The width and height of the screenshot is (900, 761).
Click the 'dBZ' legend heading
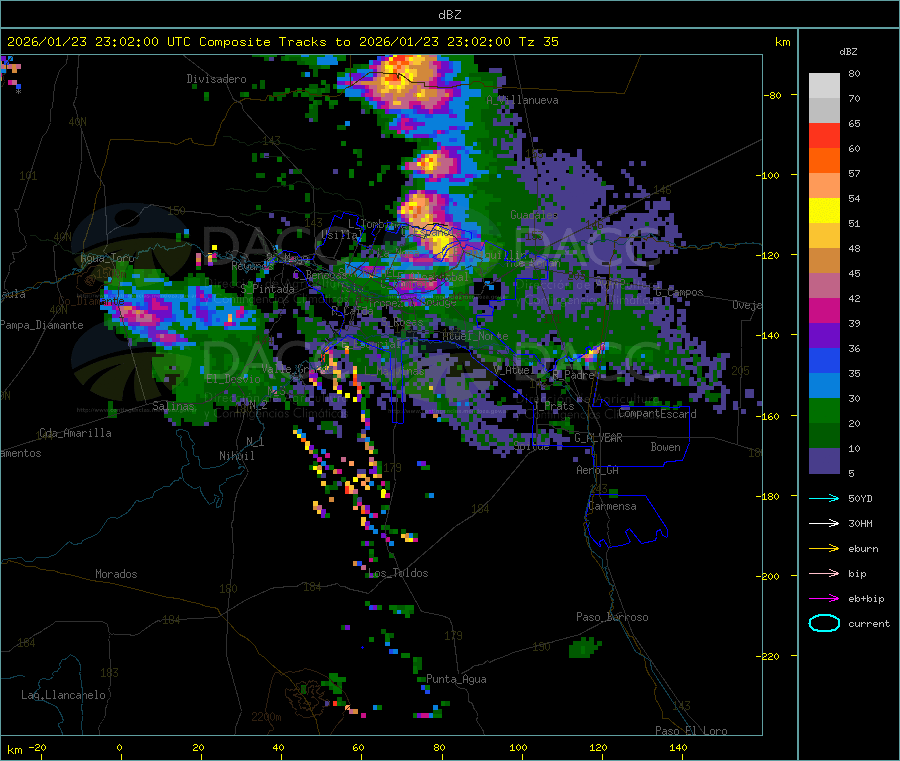[848, 52]
